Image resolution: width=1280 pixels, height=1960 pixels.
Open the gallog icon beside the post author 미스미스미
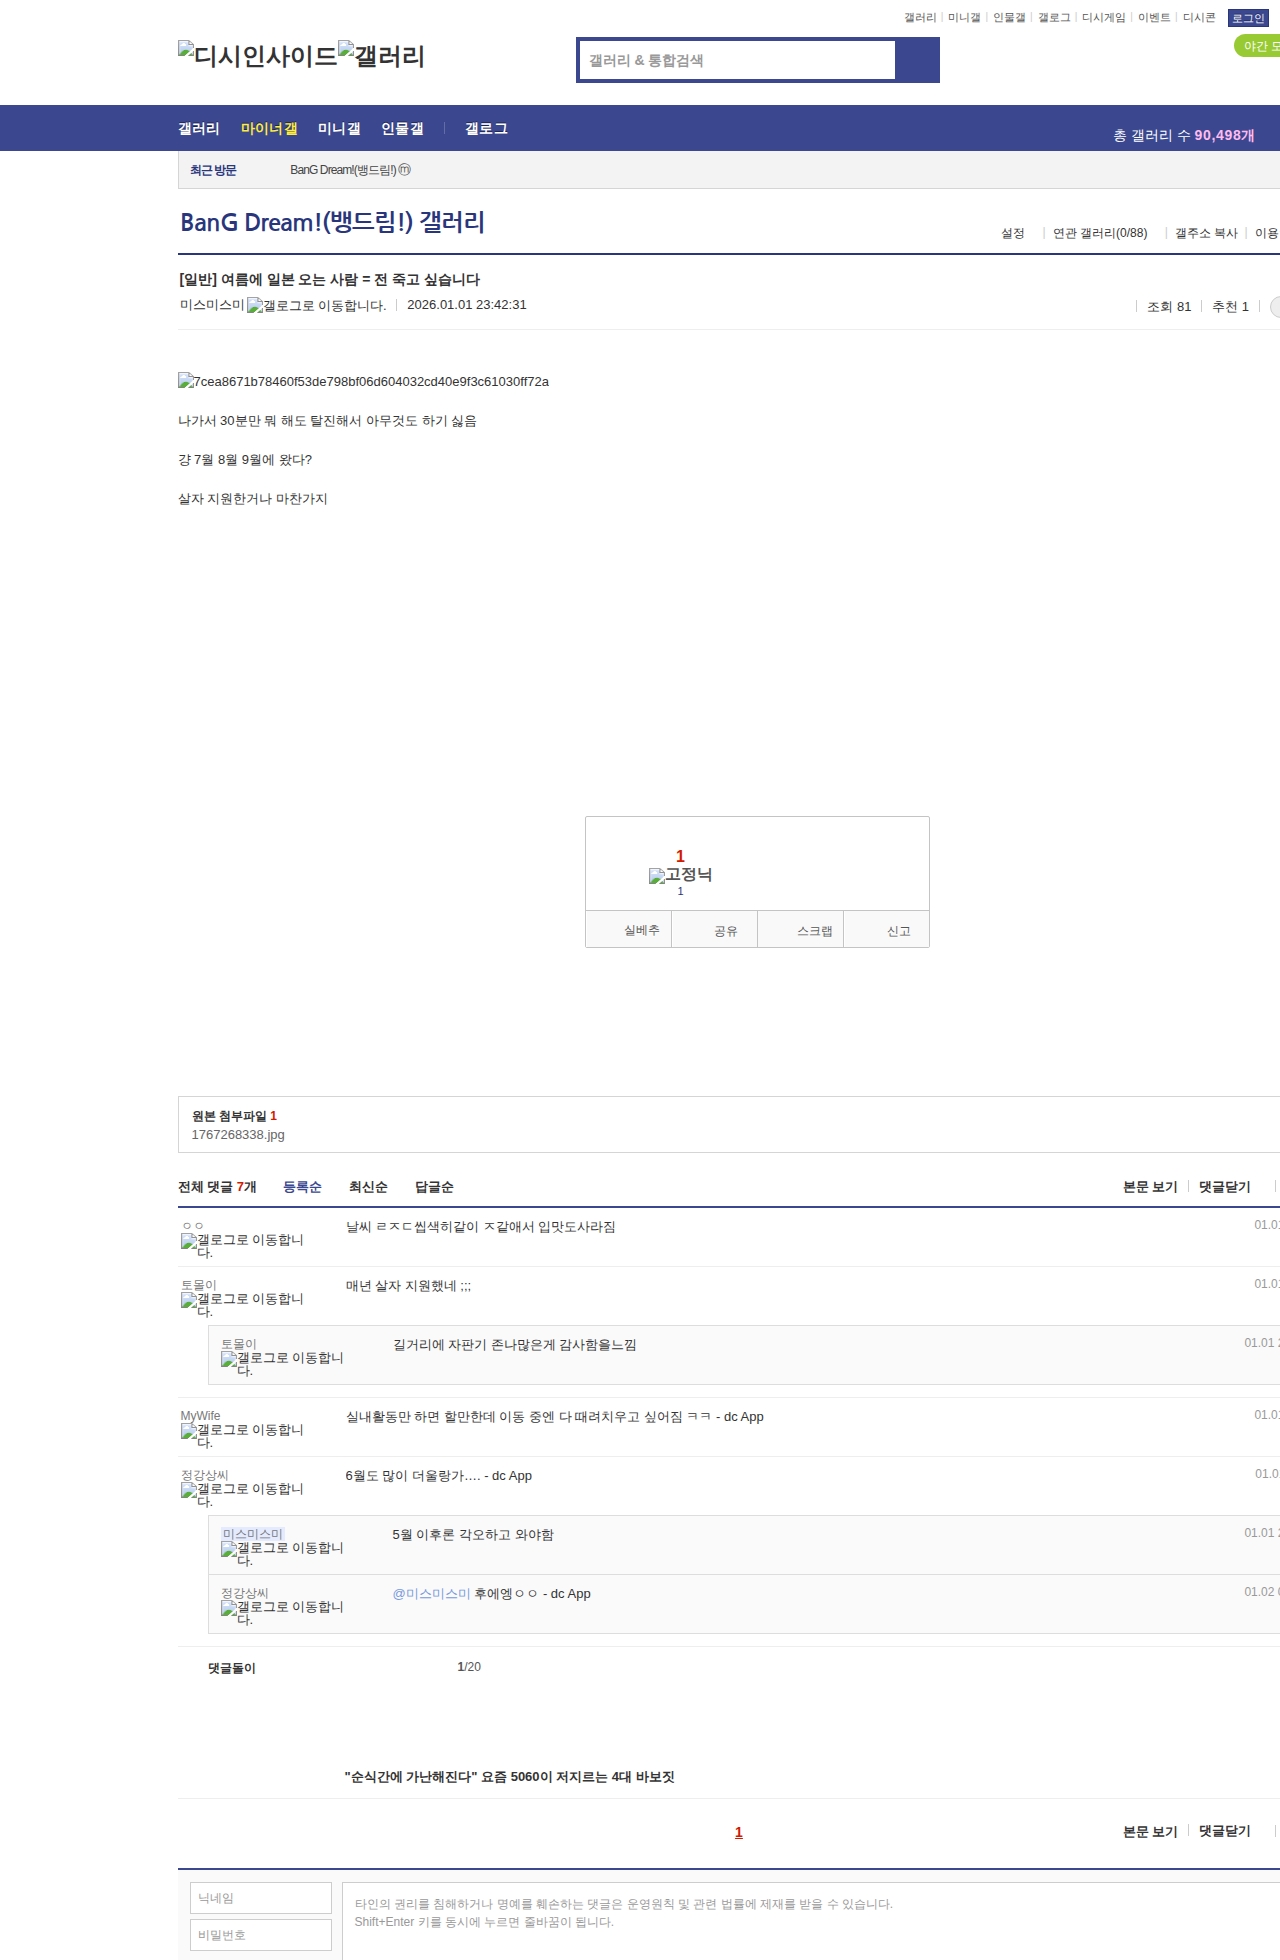[x=317, y=306]
